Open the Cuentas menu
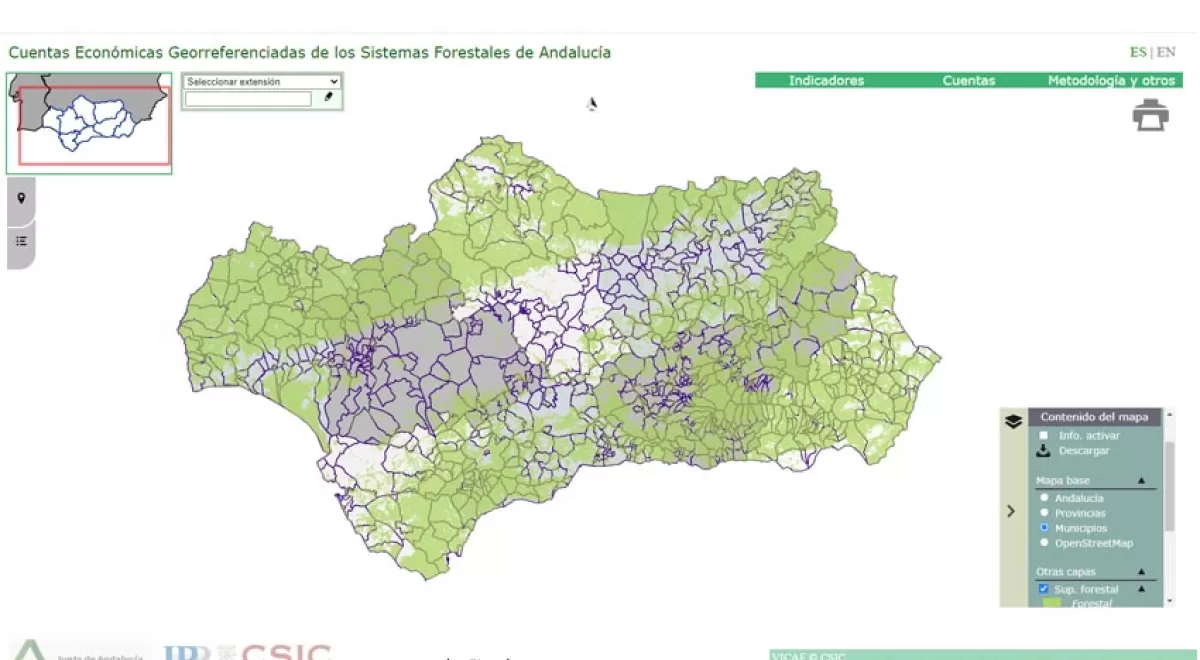 click(x=968, y=81)
